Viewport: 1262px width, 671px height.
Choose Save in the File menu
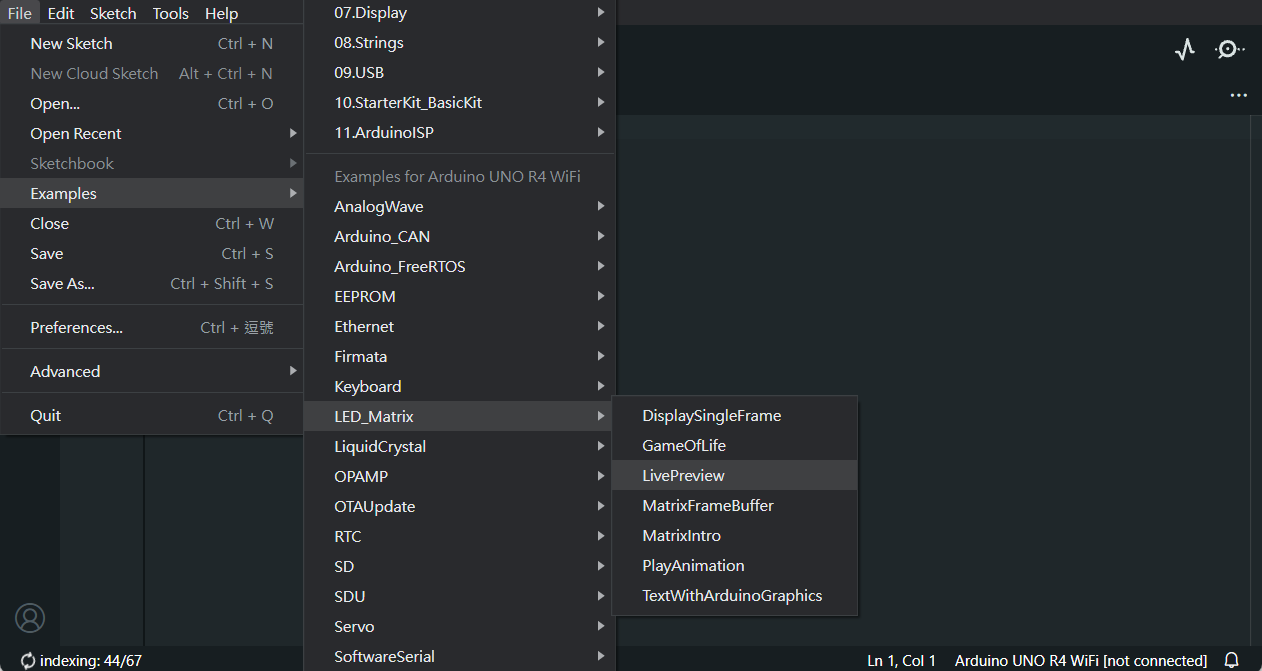point(152,254)
